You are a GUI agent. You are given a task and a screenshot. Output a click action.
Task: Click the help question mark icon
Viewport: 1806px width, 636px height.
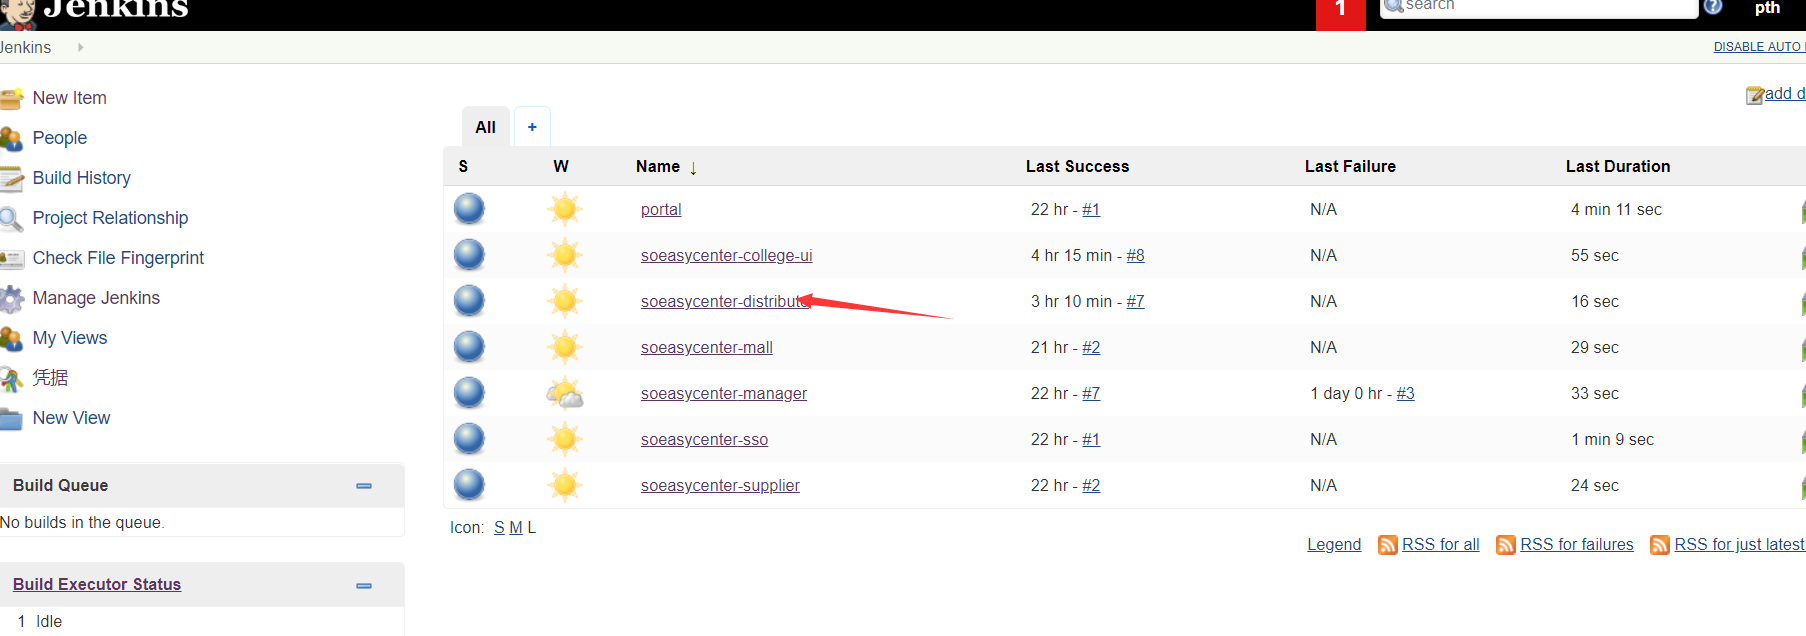tap(1713, 6)
